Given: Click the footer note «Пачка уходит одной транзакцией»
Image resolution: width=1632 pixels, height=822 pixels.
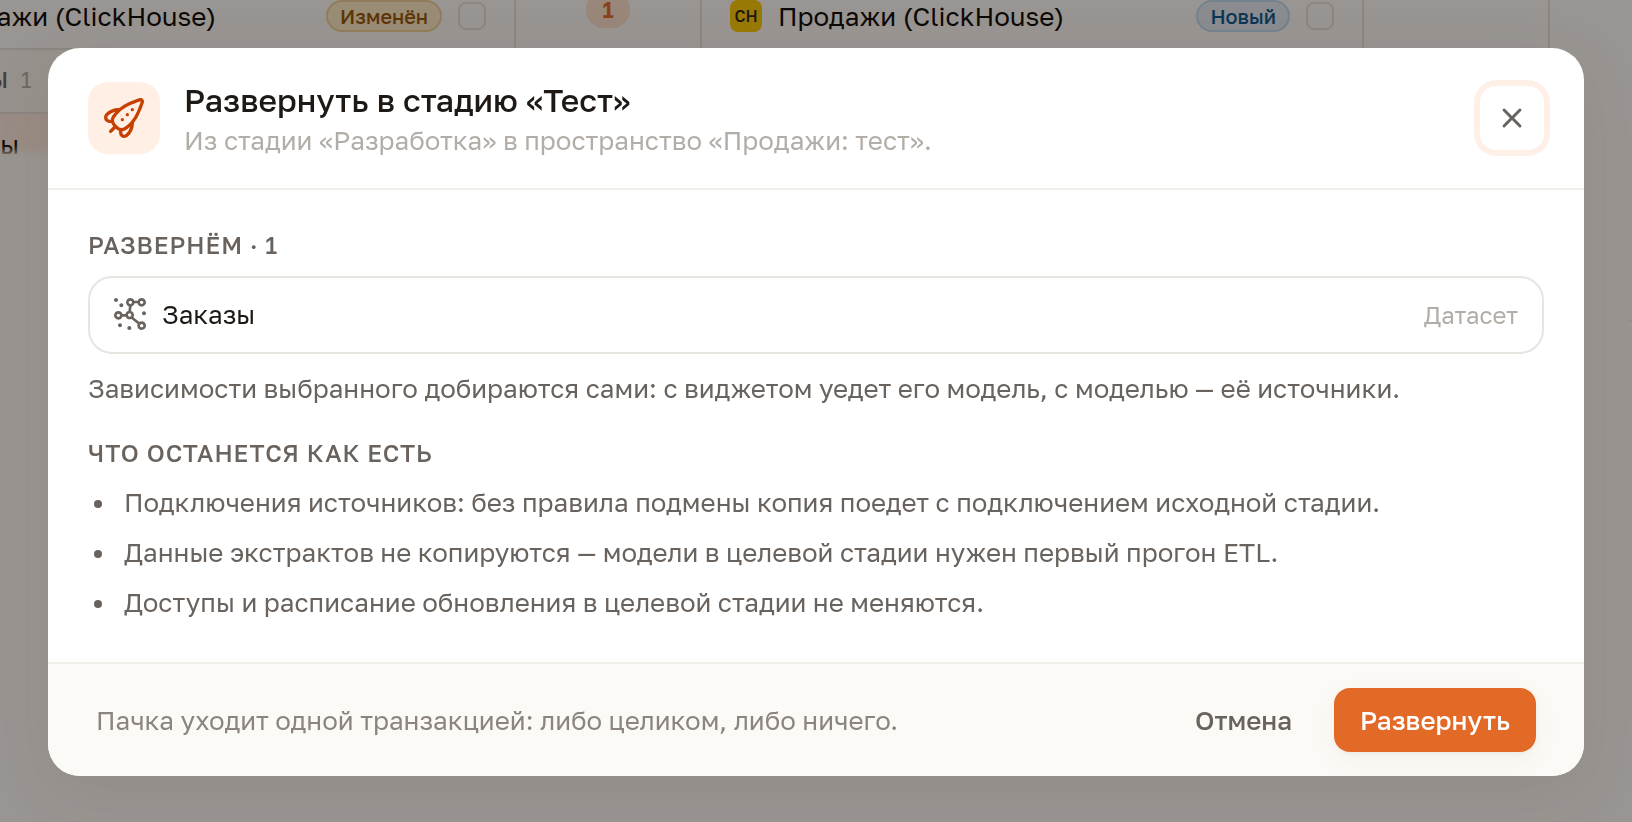Looking at the screenshot, I should click(497, 722).
